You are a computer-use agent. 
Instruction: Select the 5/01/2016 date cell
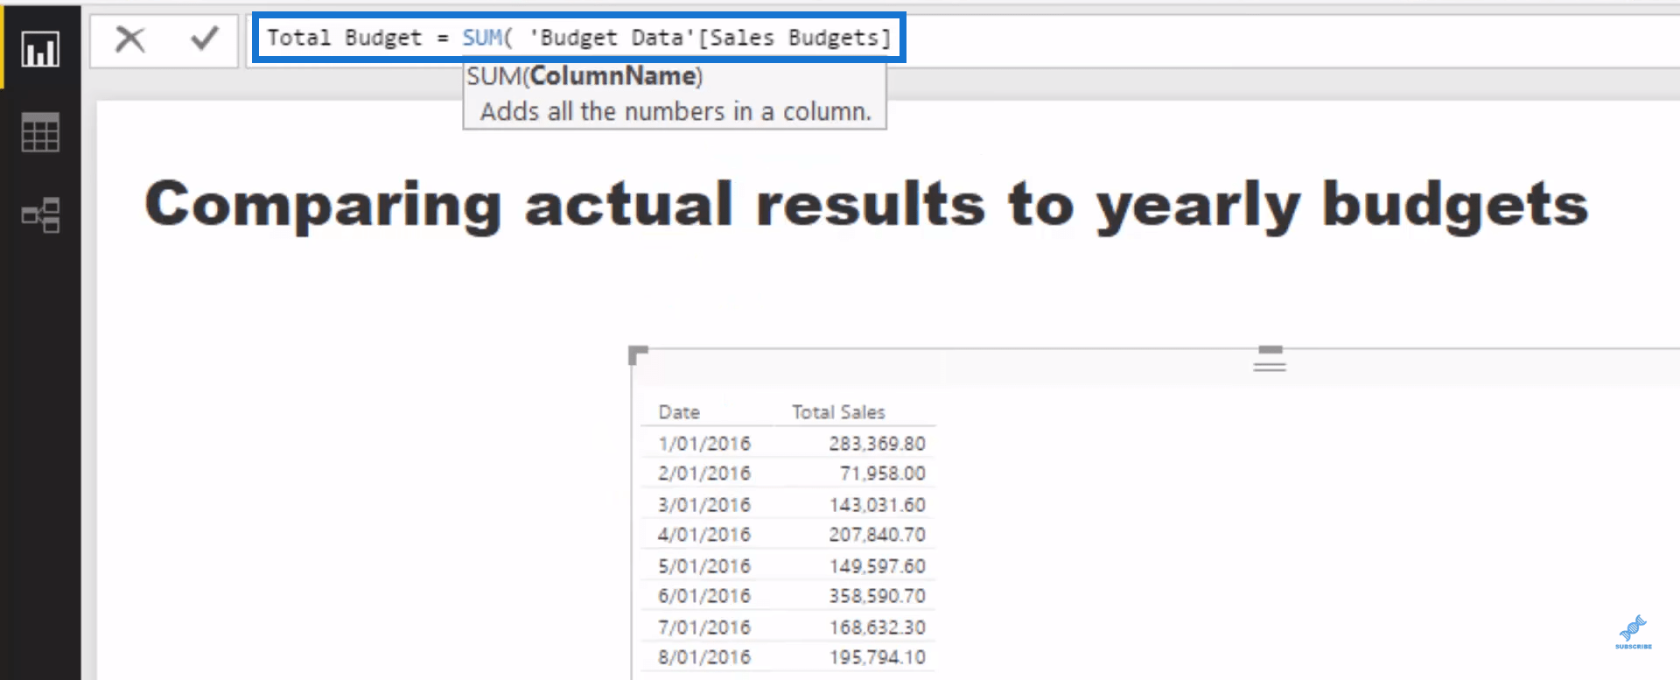pos(704,566)
